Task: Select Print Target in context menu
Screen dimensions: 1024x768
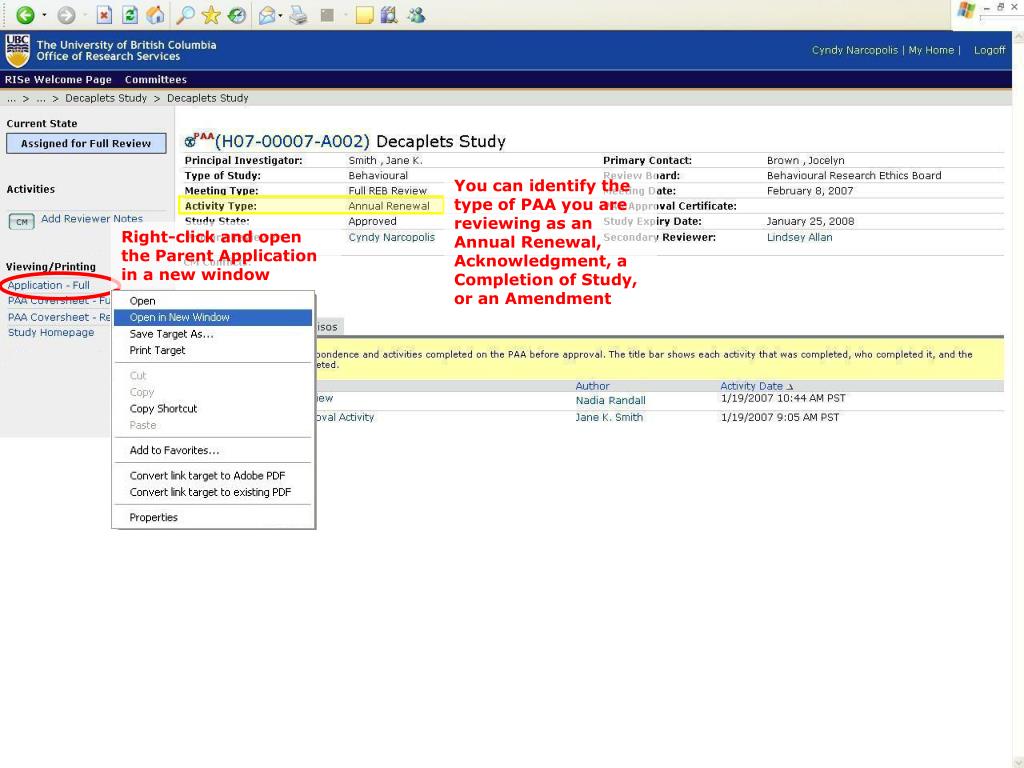Action: tap(213, 350)
